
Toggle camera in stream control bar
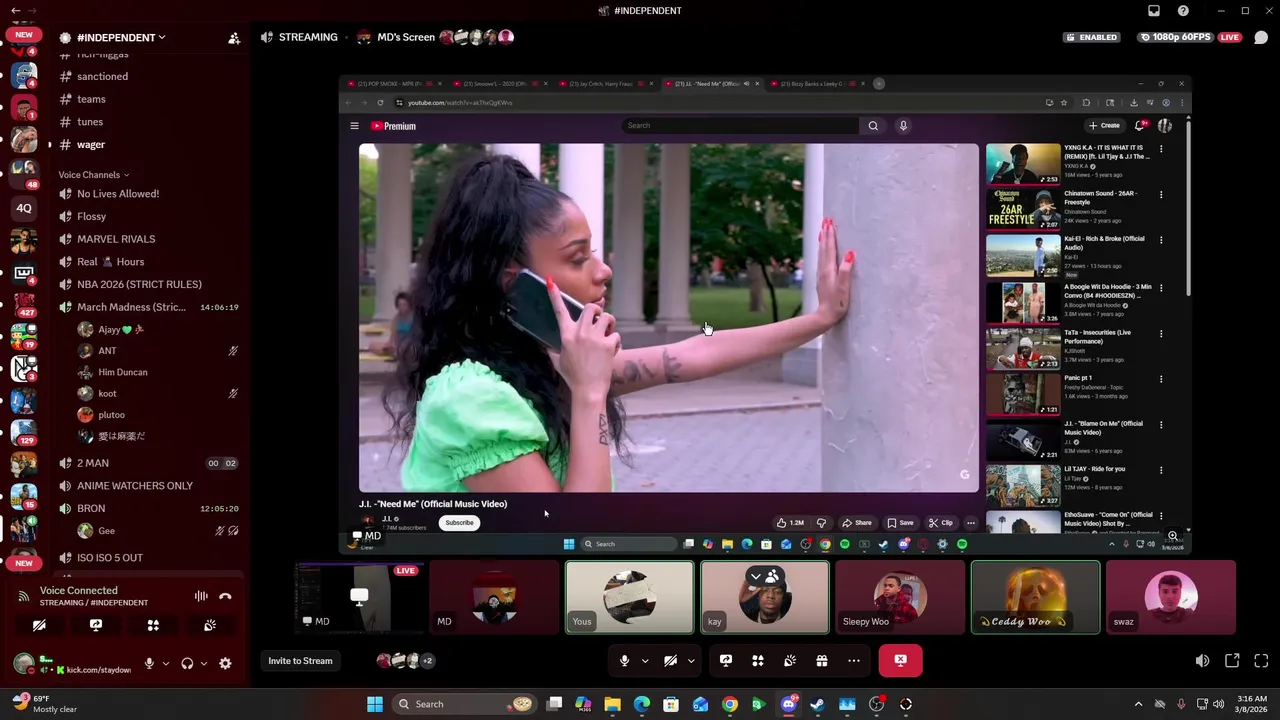(x=670, y=661)
